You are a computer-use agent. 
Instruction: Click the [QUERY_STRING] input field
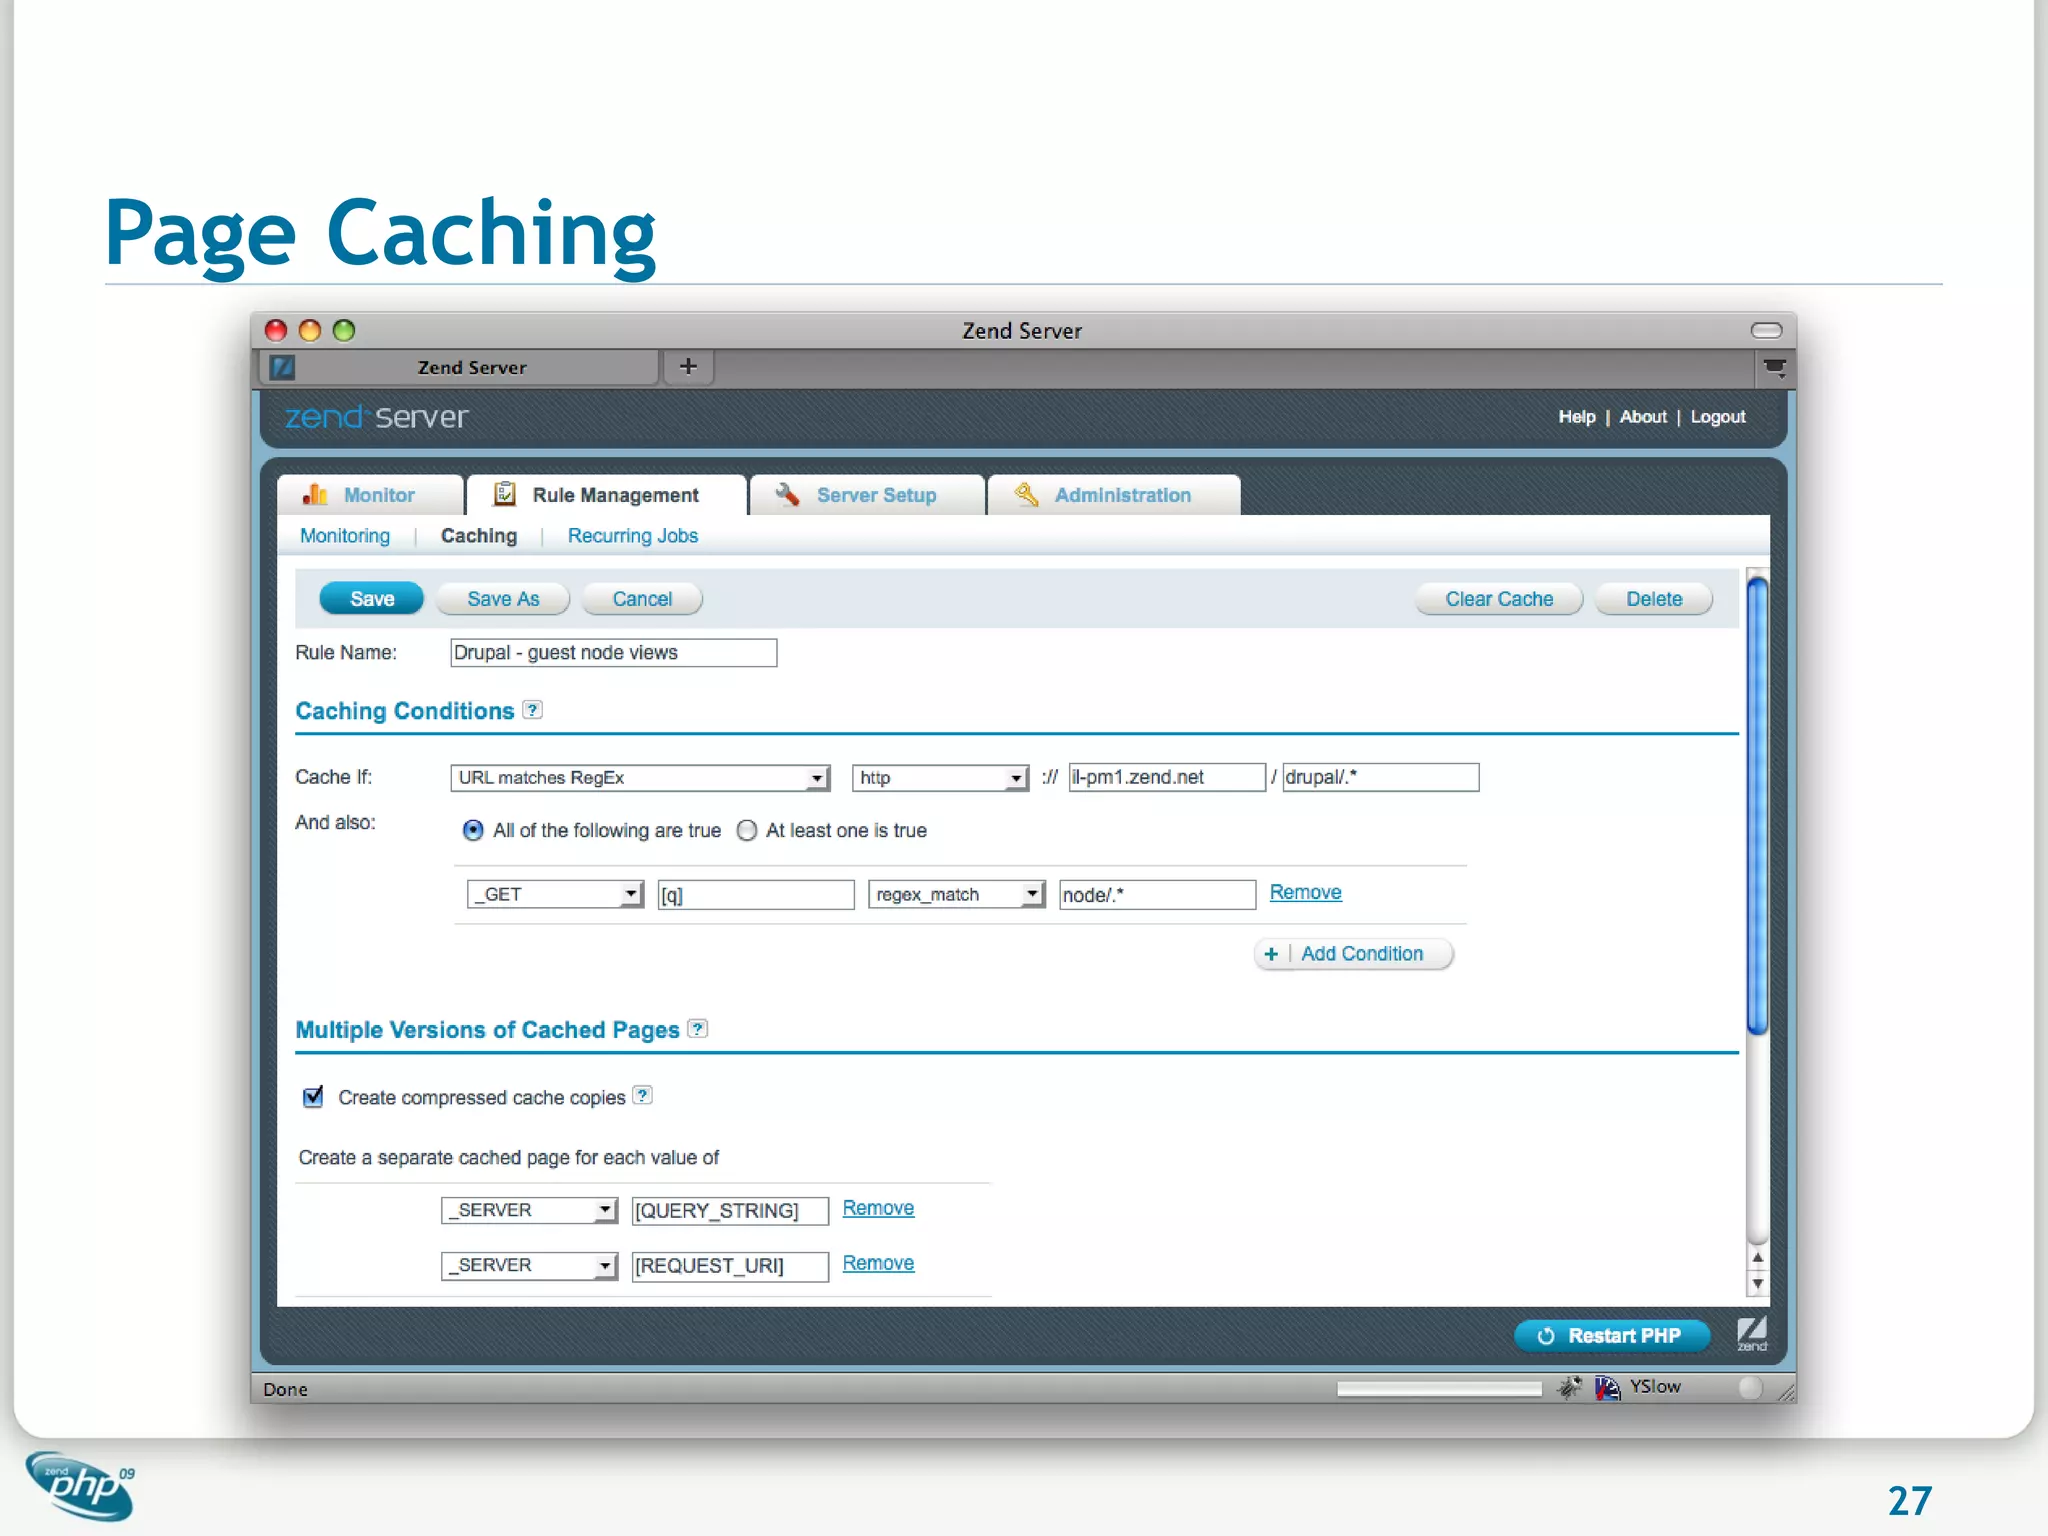tap(730, 1211)
